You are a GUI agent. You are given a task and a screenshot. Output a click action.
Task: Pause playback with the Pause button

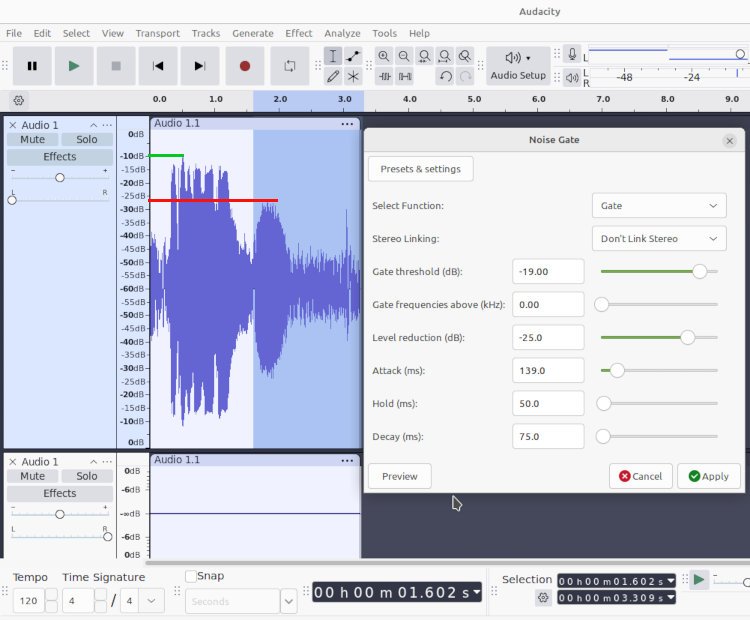click(32, 66)
